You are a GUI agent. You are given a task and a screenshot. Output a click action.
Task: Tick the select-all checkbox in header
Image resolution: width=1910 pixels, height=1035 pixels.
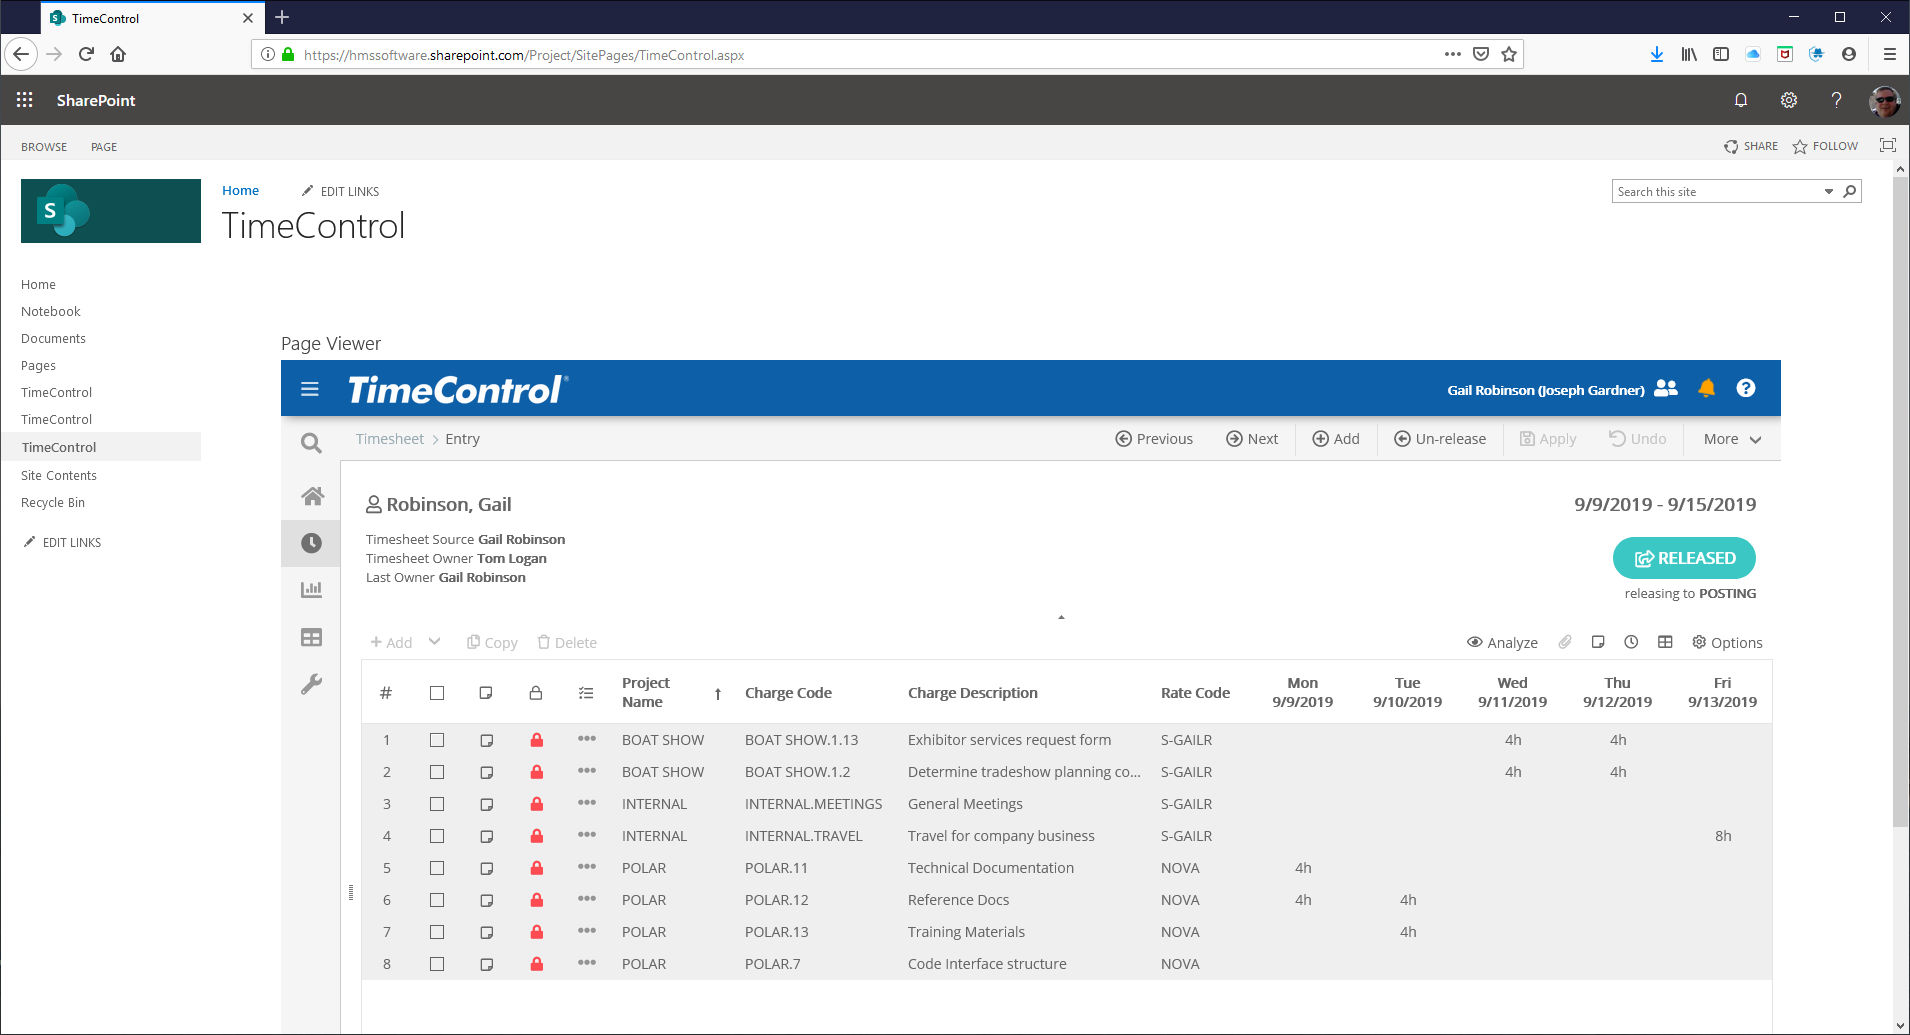click(437, 693)
